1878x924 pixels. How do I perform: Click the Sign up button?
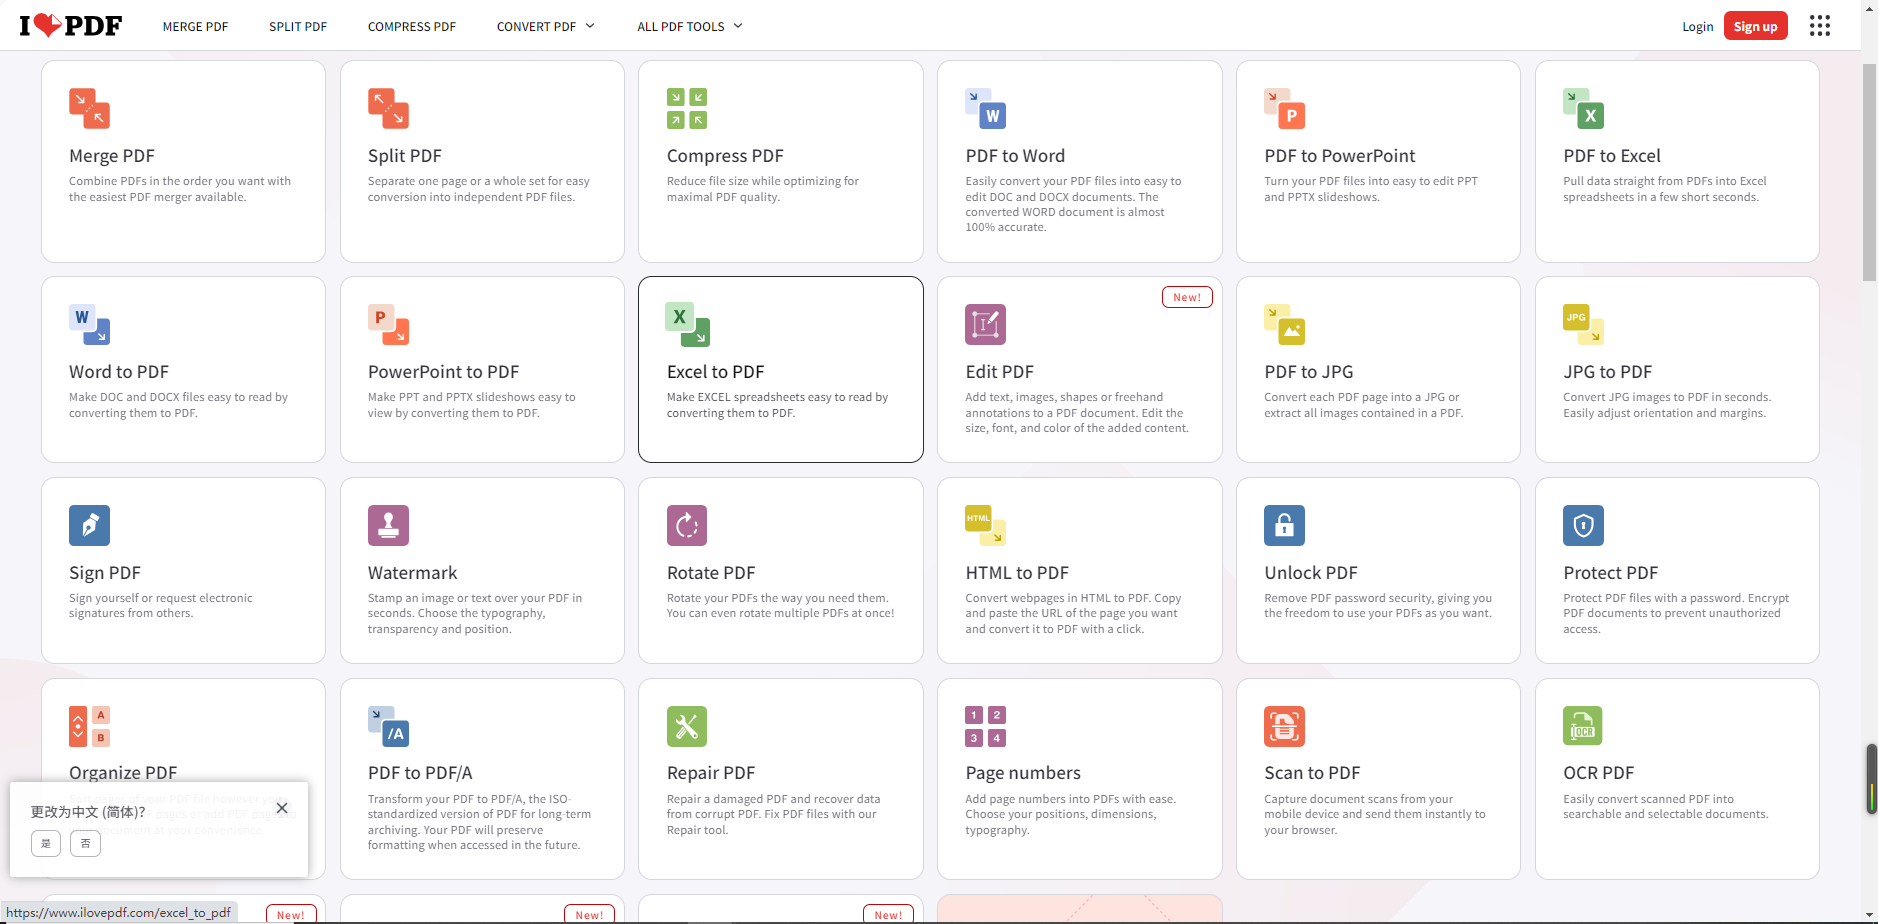click(x=1755, y=27)
